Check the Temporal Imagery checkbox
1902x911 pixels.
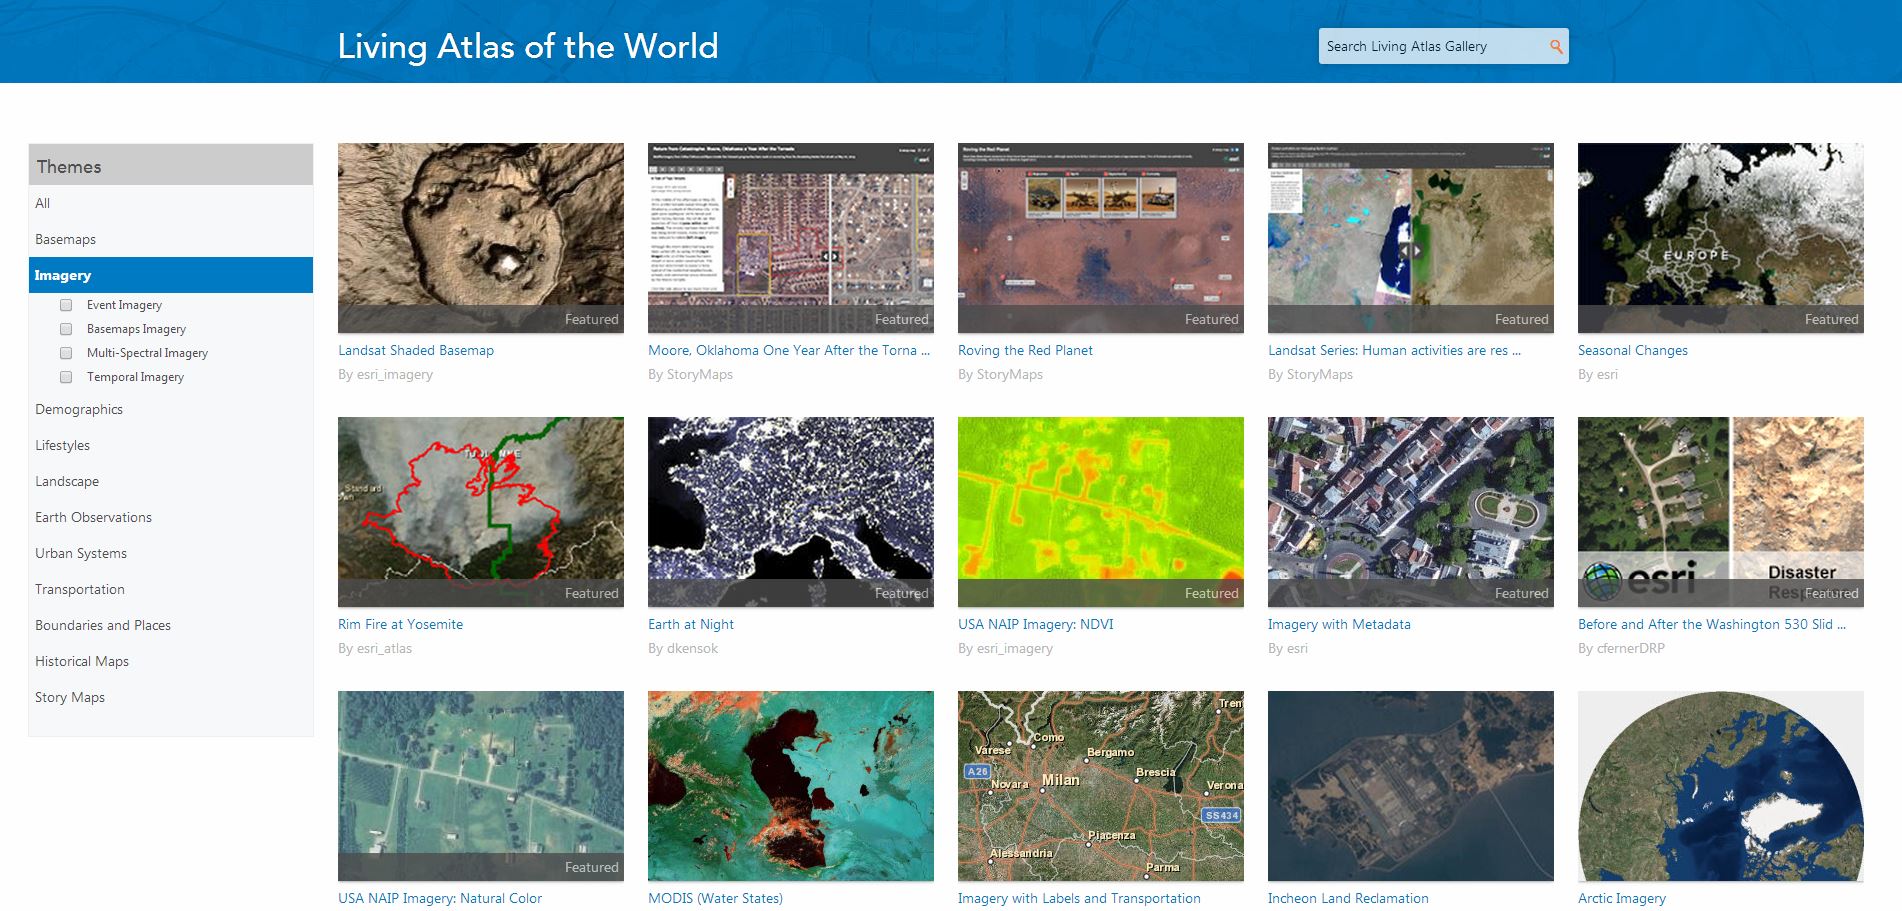pos(66,377)
